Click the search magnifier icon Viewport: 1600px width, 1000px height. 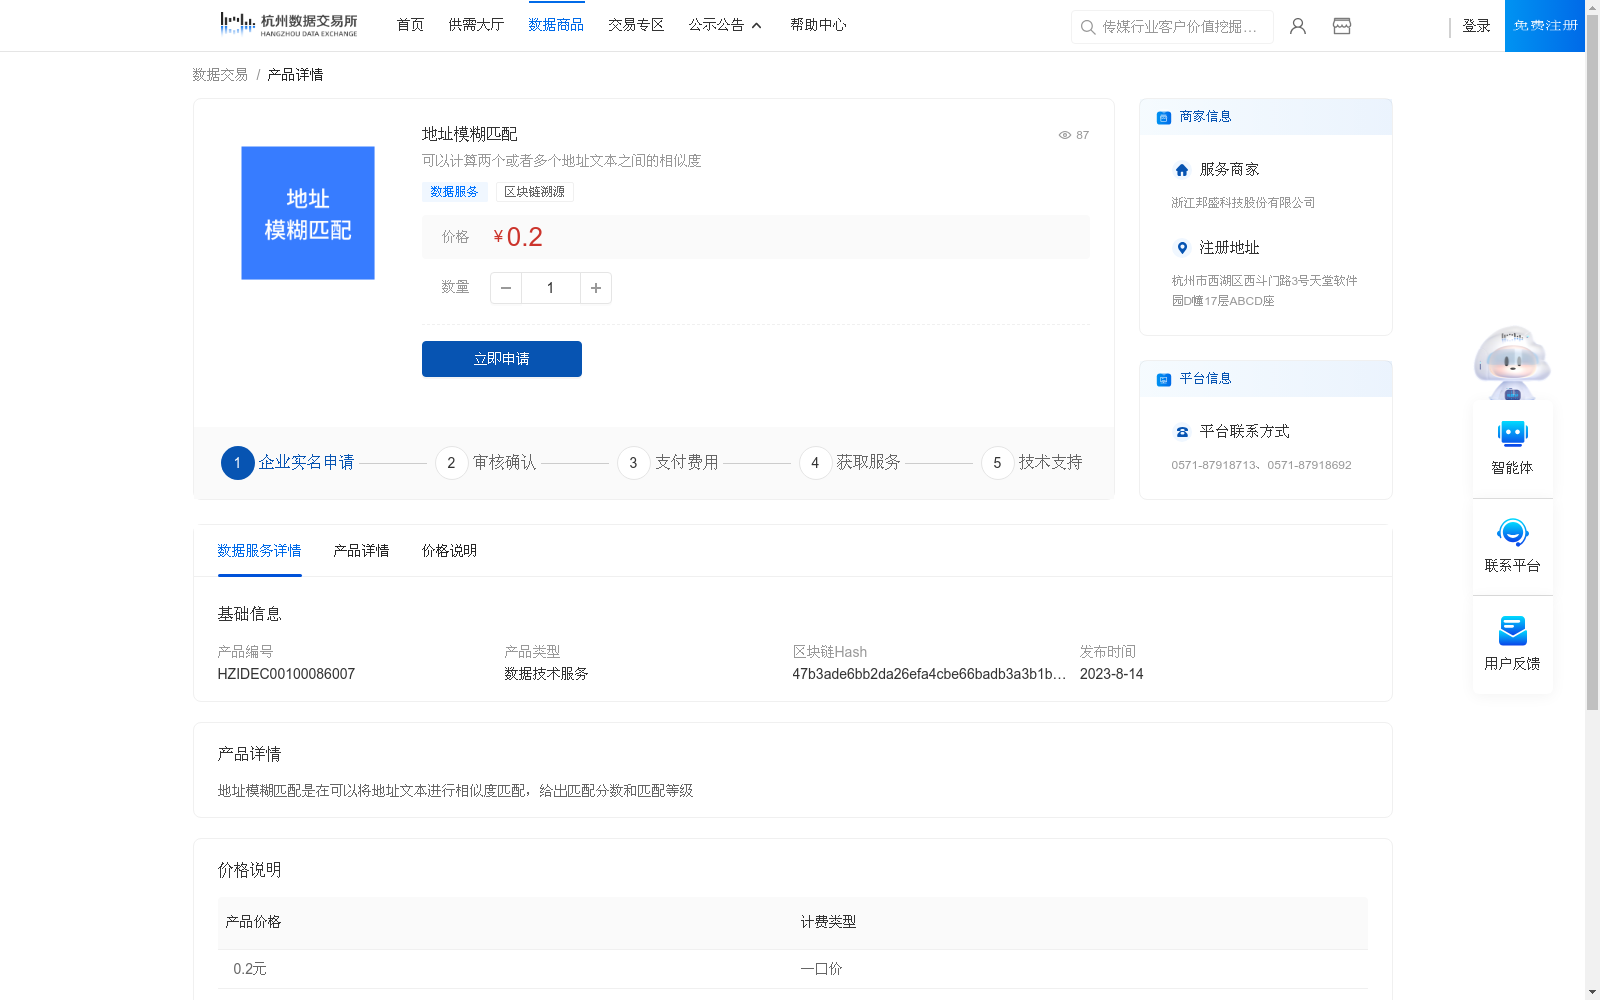pos(1088,27)
